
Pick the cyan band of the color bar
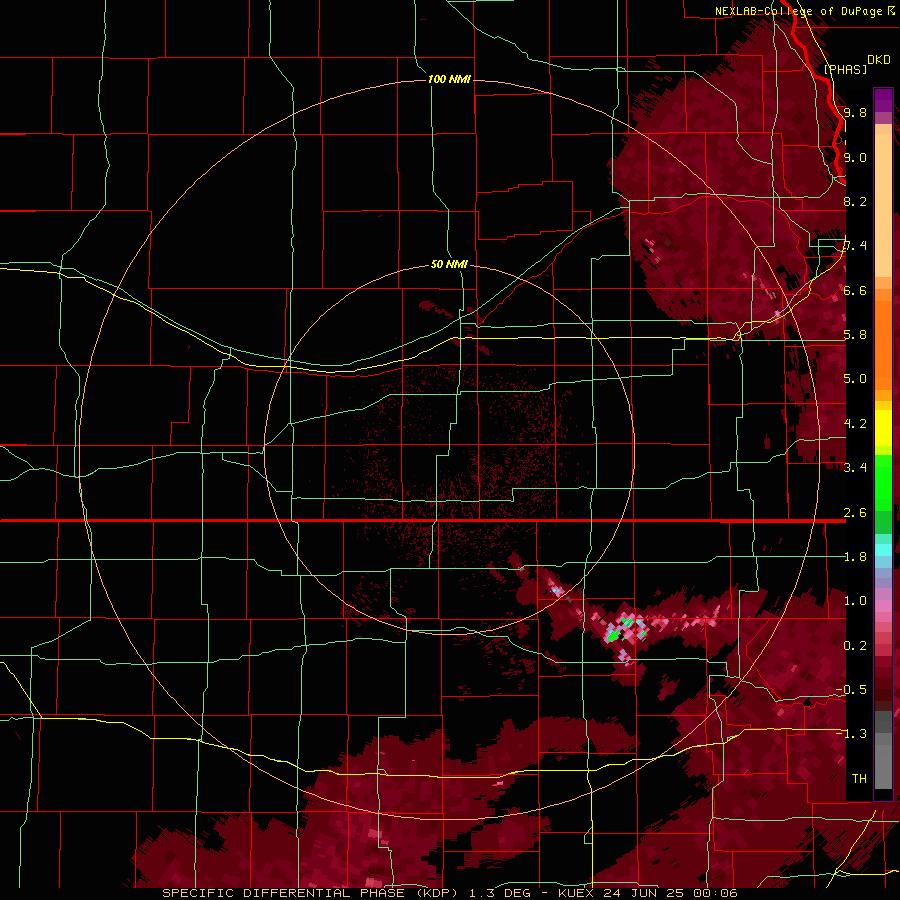pyautogui.click(x=883, y=550)
